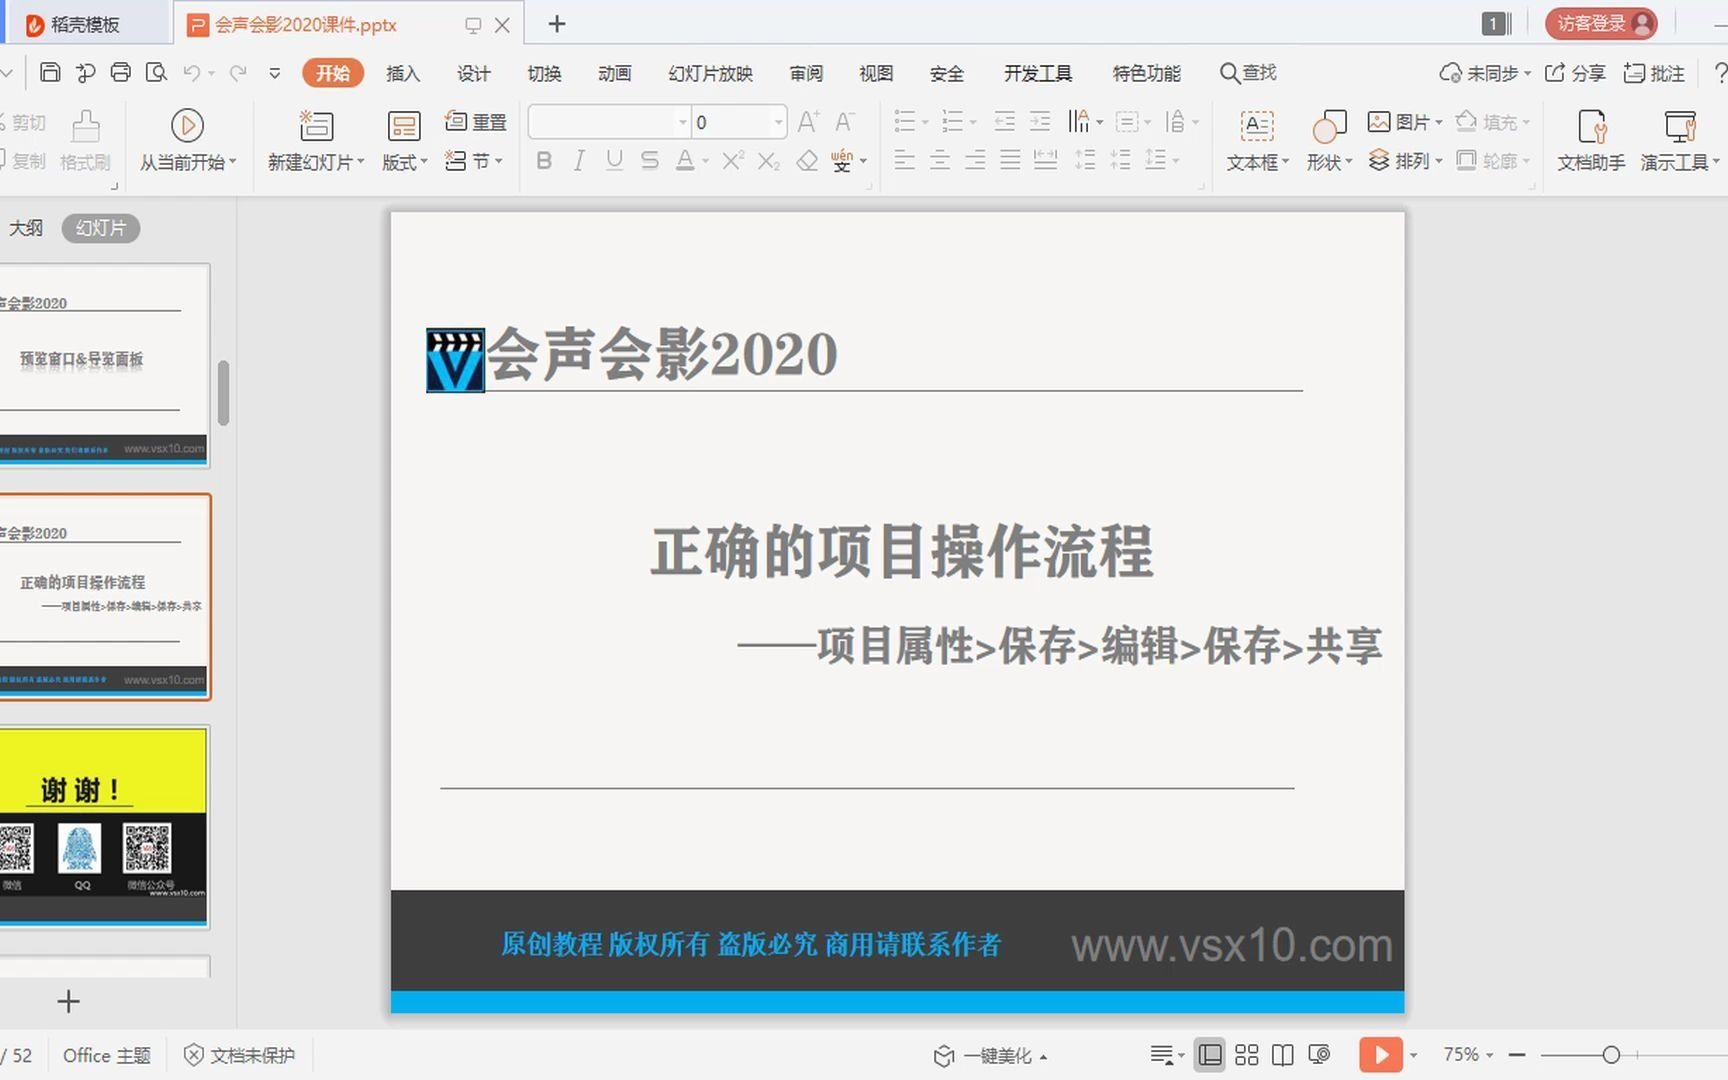Switch to slide sorter view icon
1728x1080 pixels.
1247,1055
